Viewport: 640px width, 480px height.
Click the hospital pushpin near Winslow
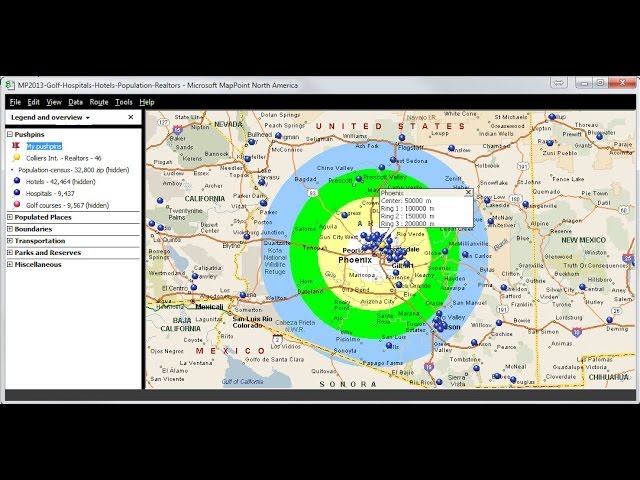tap(451, 148)
